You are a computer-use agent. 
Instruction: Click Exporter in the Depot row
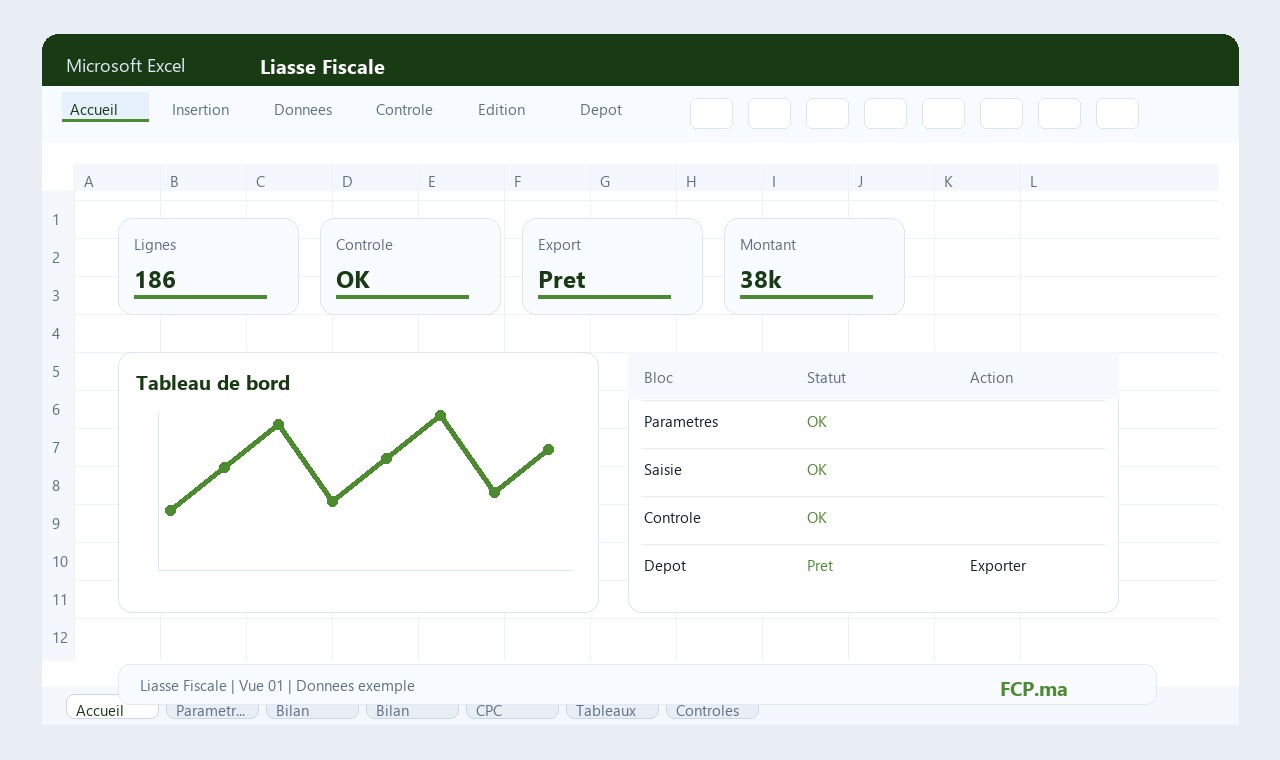click(x=998, y=566)
